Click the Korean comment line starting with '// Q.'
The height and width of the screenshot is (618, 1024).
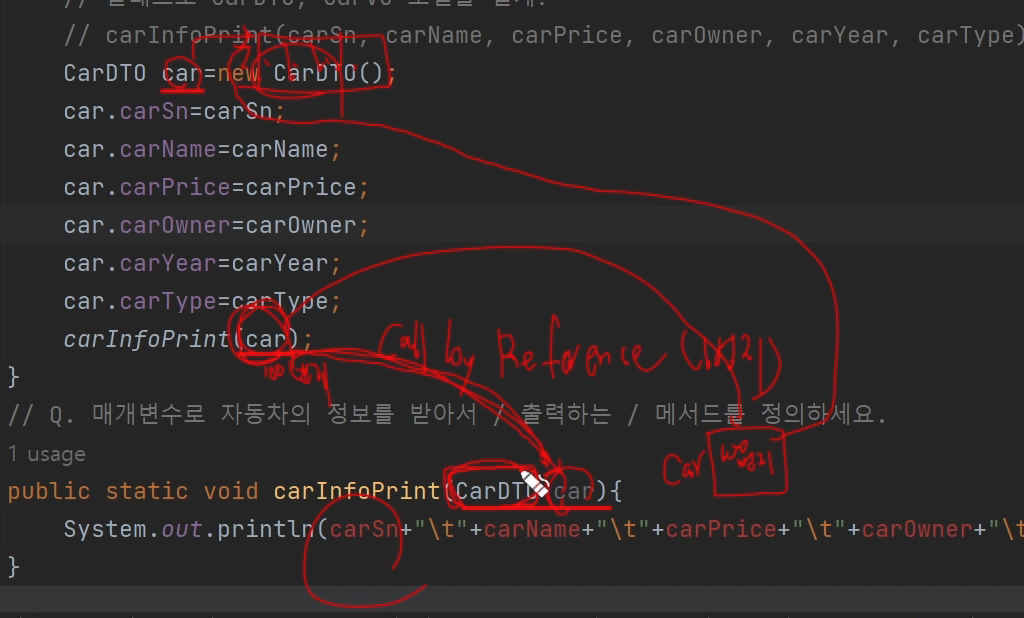(447, 414)
